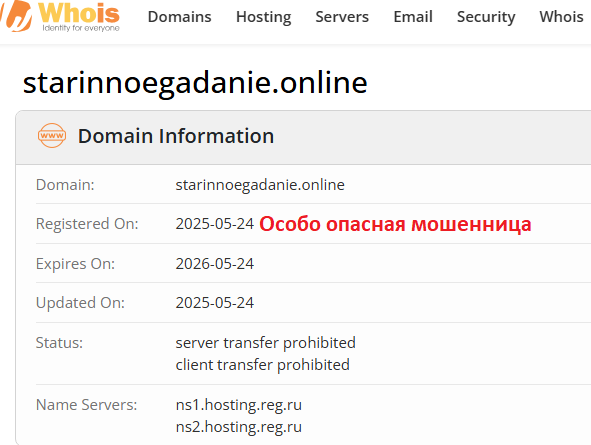Click the expiry date 2026-05-24
The width and height of the screenshot is (591, 445).
pos(215,264)
